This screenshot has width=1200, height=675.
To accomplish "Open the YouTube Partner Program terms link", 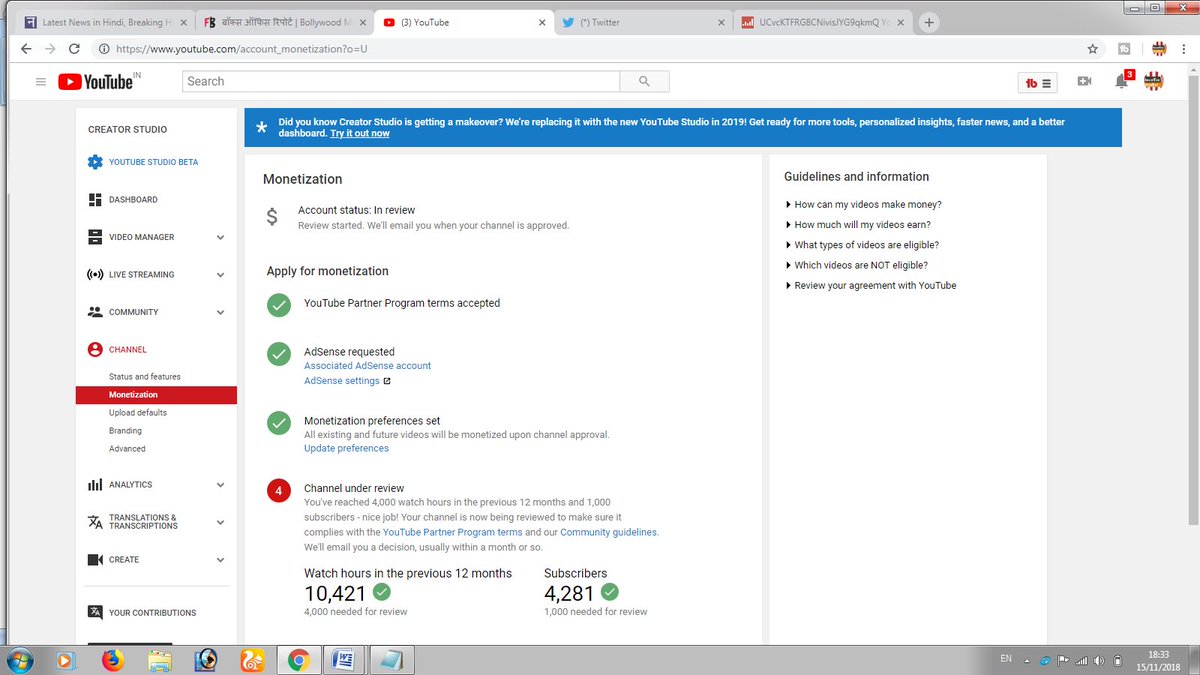I will coord(453,532).
